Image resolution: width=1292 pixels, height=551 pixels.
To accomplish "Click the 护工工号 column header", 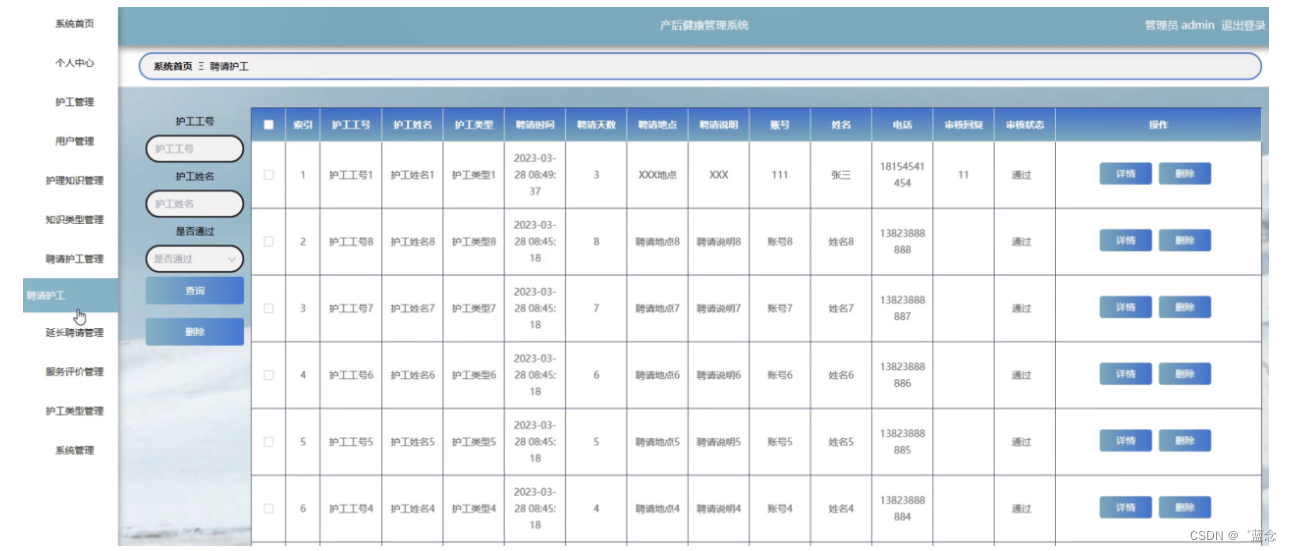I will (351, 125).
